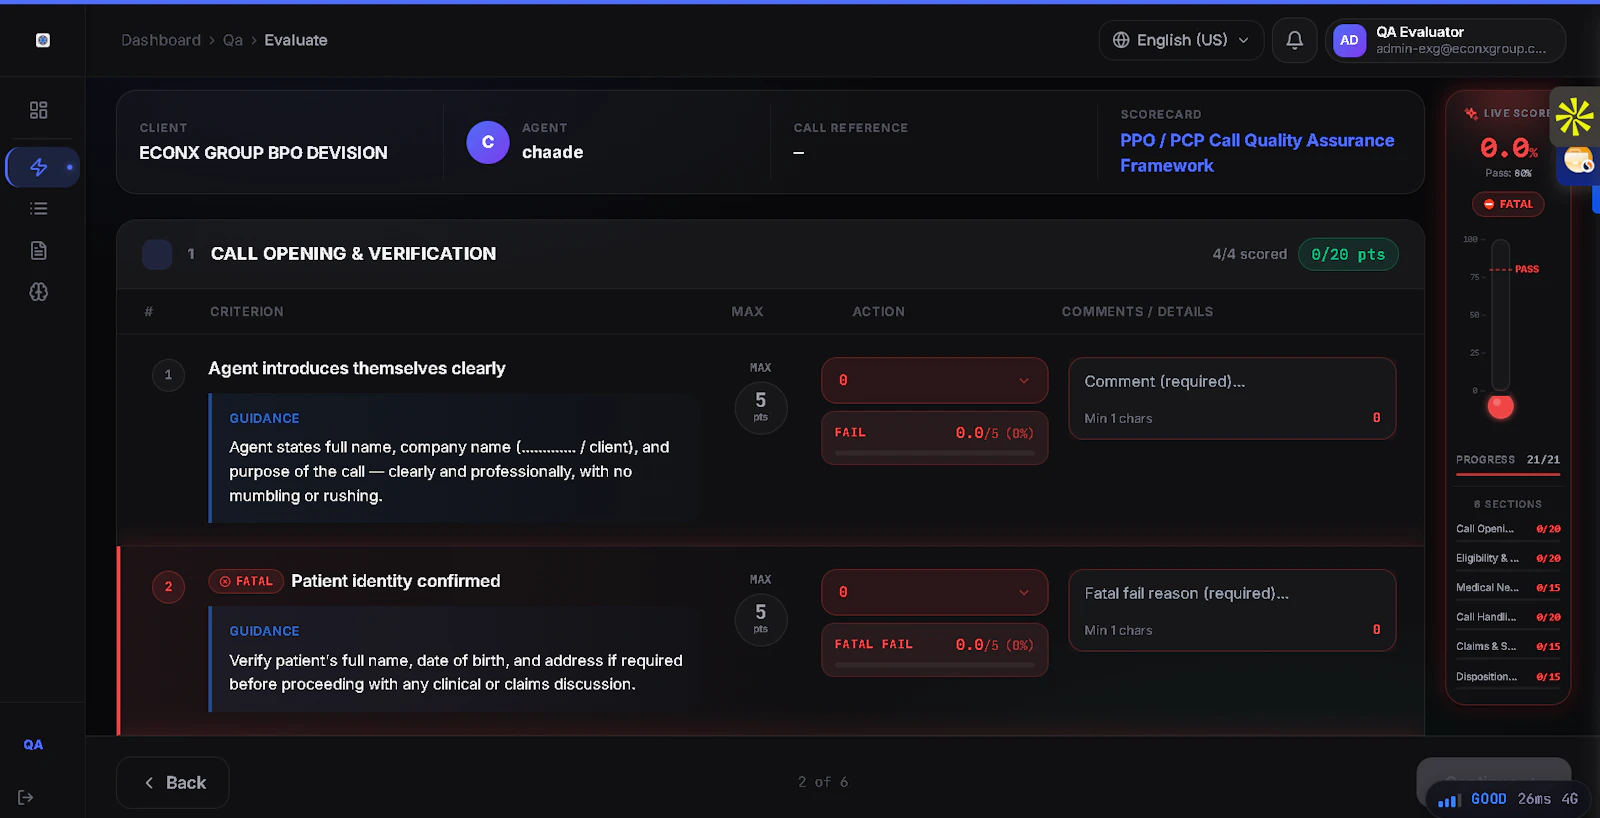
Task: Click Patient identity confirmed title
Action: coord(396,581)
